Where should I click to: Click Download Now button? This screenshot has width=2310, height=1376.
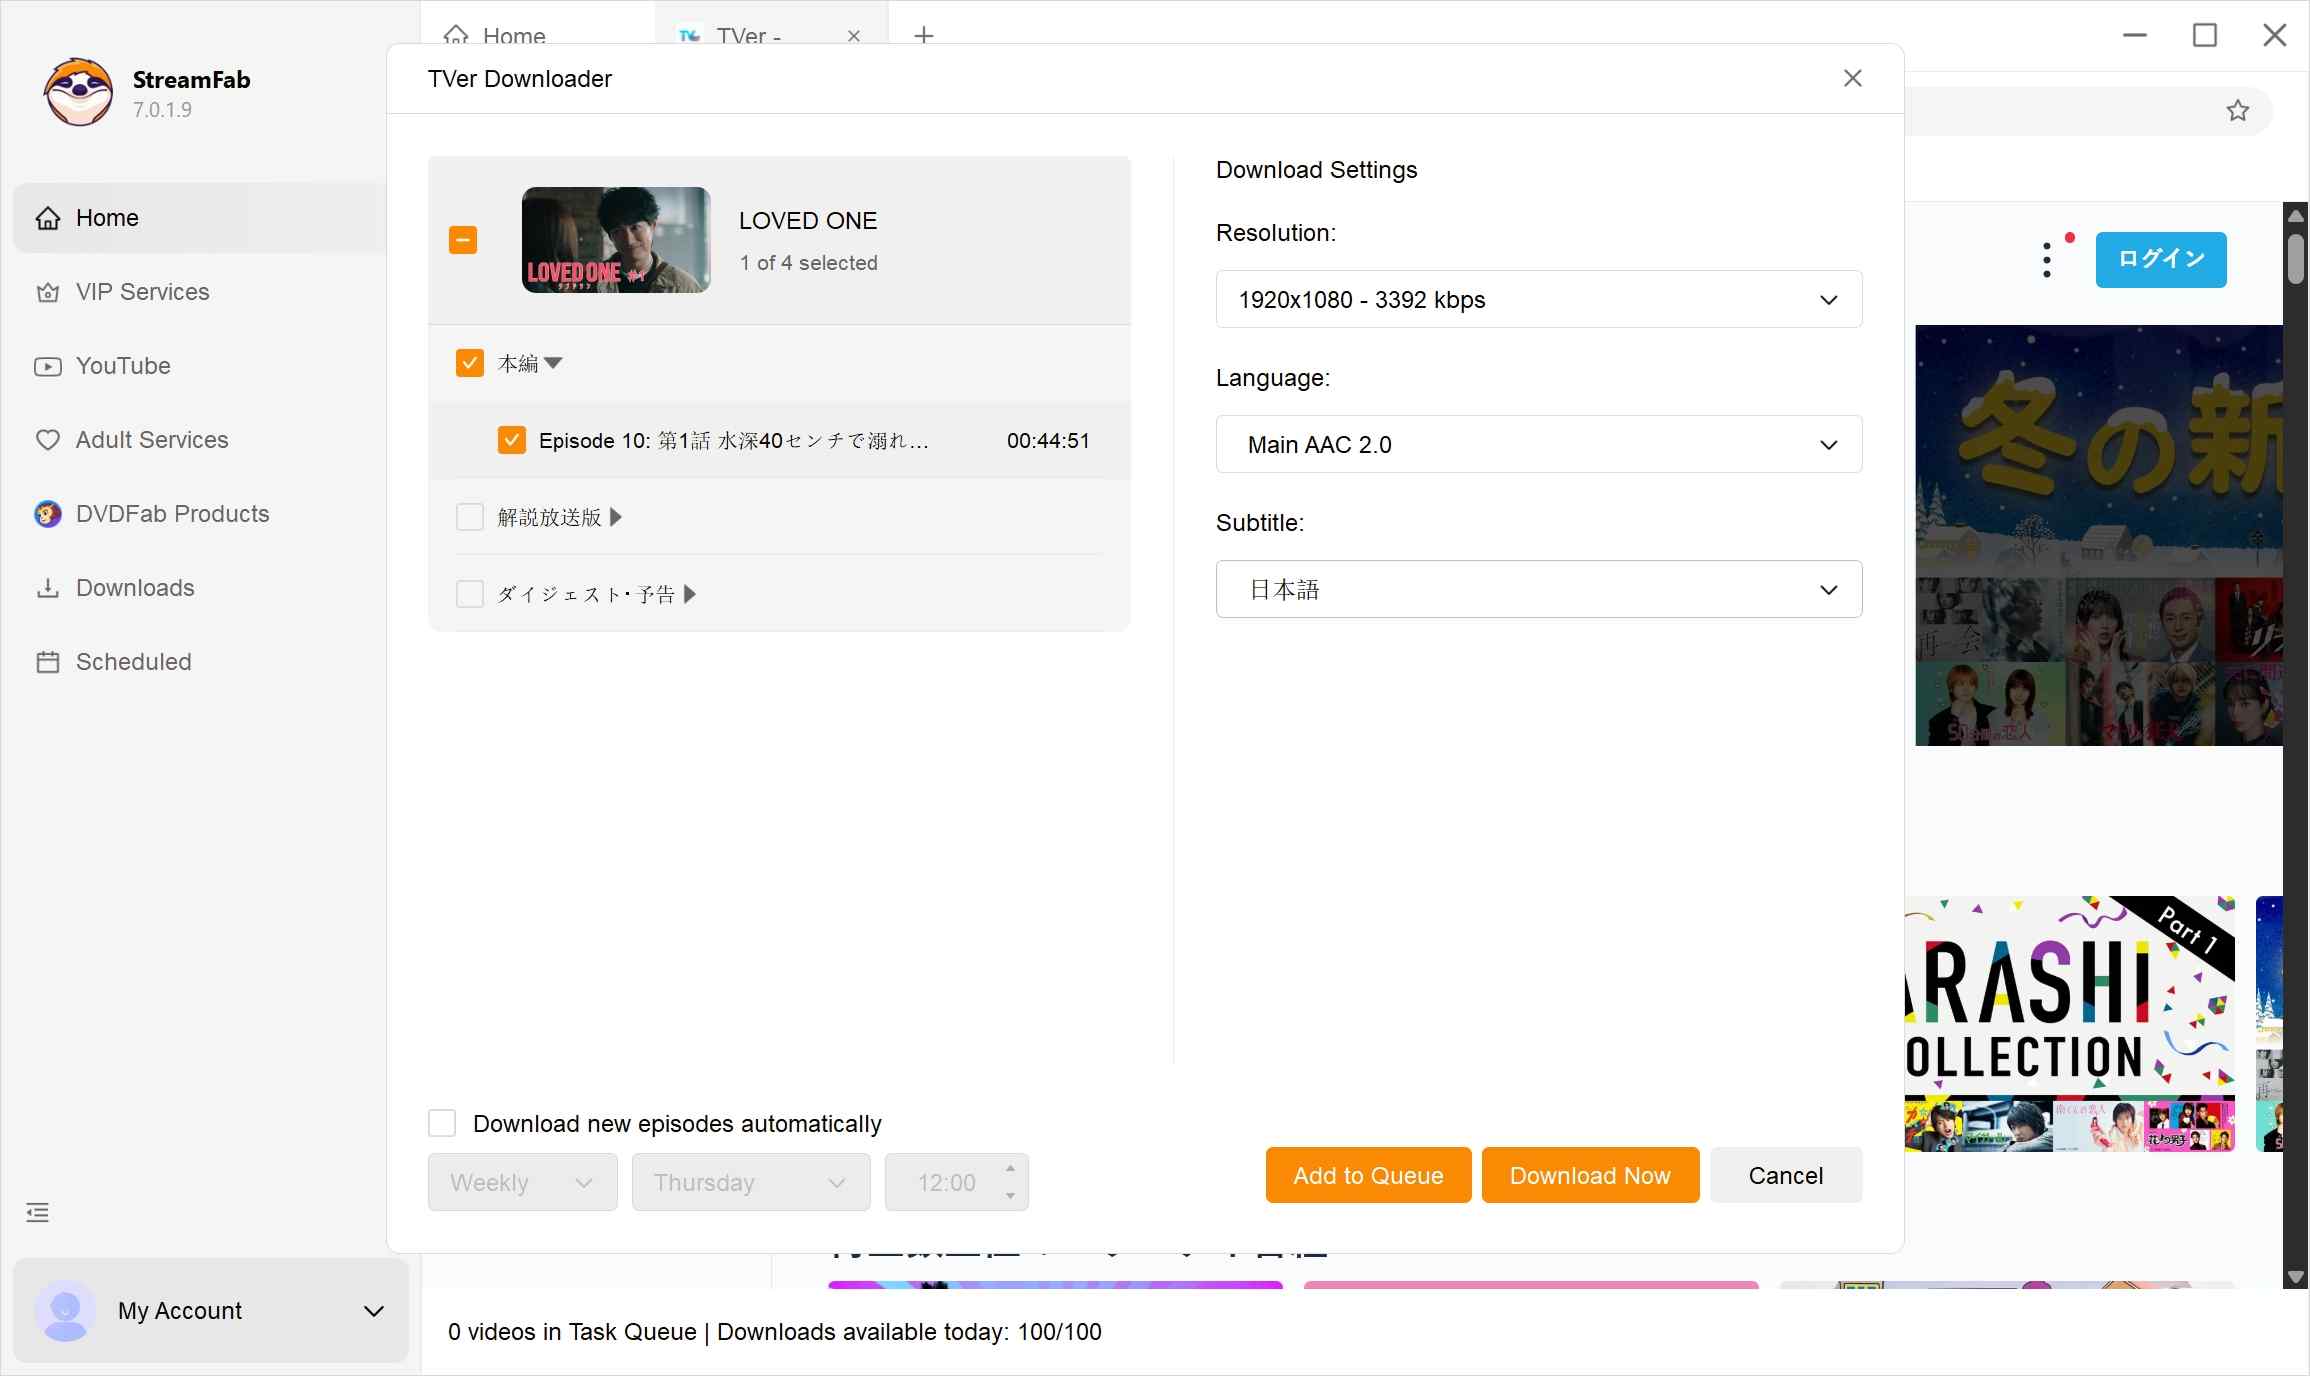tap(1590, 1175)
